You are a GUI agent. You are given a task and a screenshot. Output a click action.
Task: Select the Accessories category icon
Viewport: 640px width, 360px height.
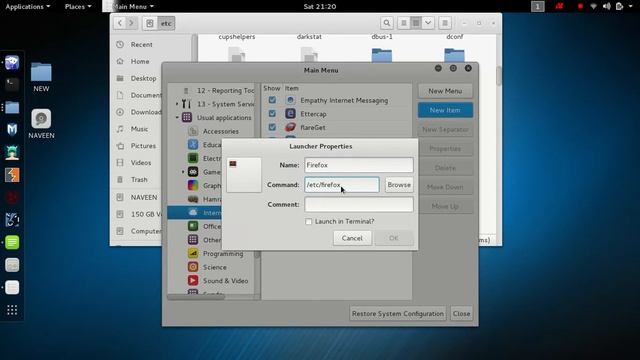tap(193, 131)
